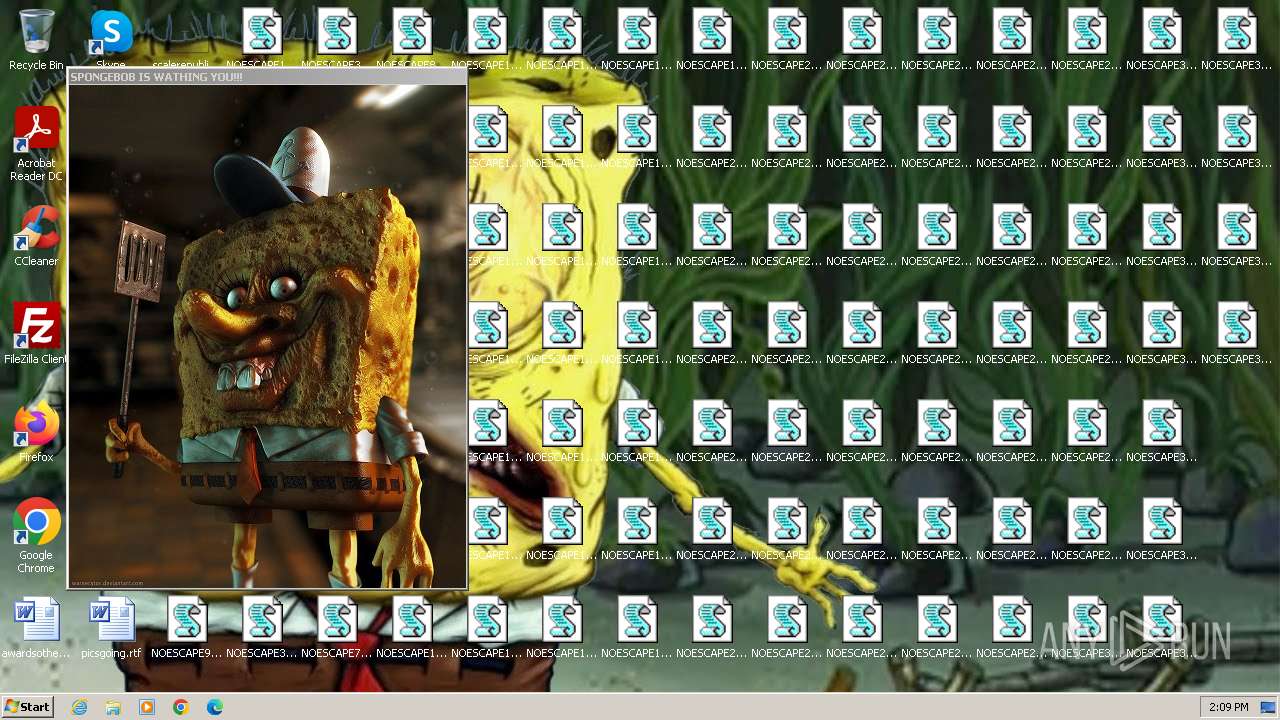Viewport: 1280px width, 720px height.
Task: Launch the CCleaner desktop shortcut
Action: (36, 236)
